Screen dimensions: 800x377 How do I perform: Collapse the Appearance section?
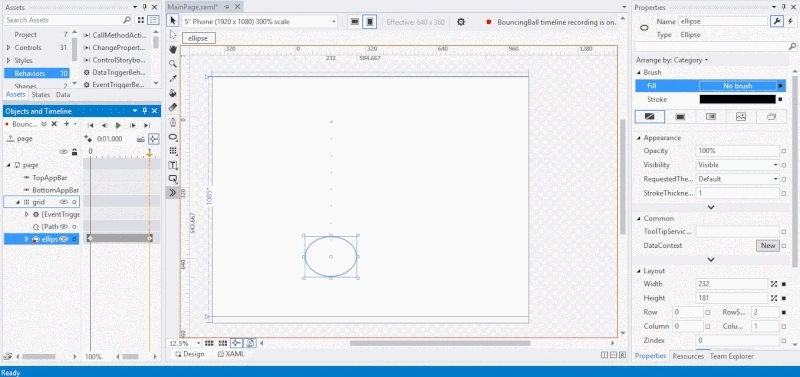[638, 138]
